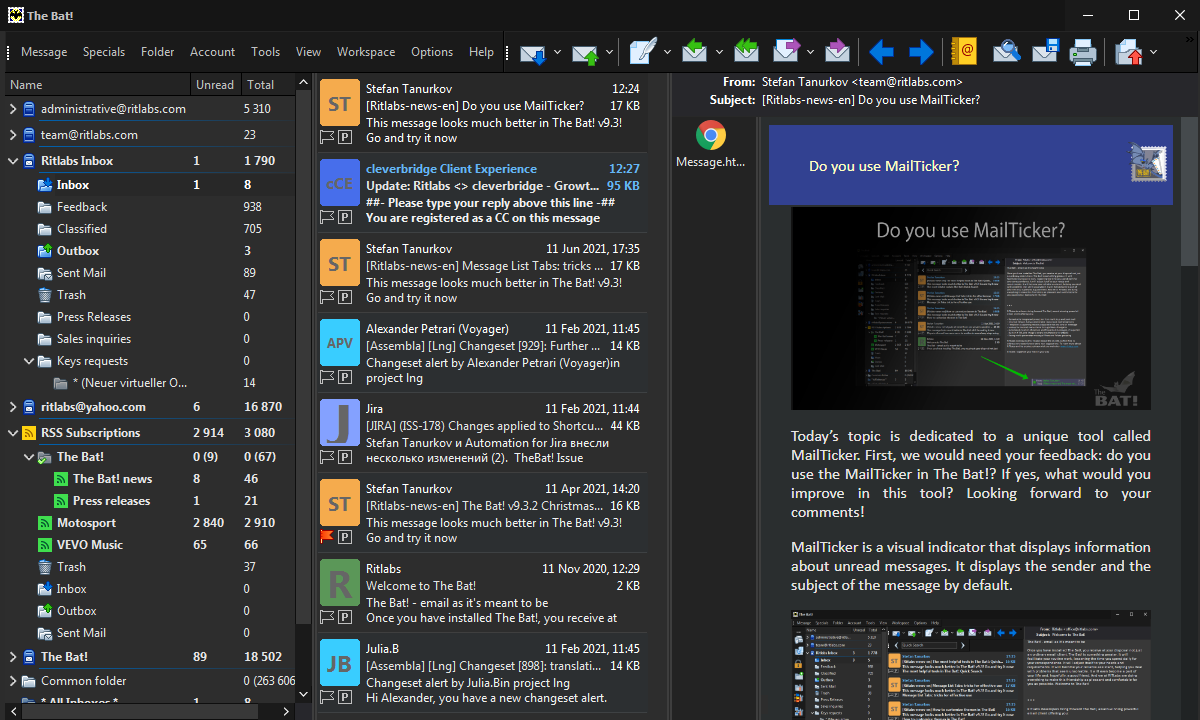Collapse the Keys requests folder

(29, 361)
